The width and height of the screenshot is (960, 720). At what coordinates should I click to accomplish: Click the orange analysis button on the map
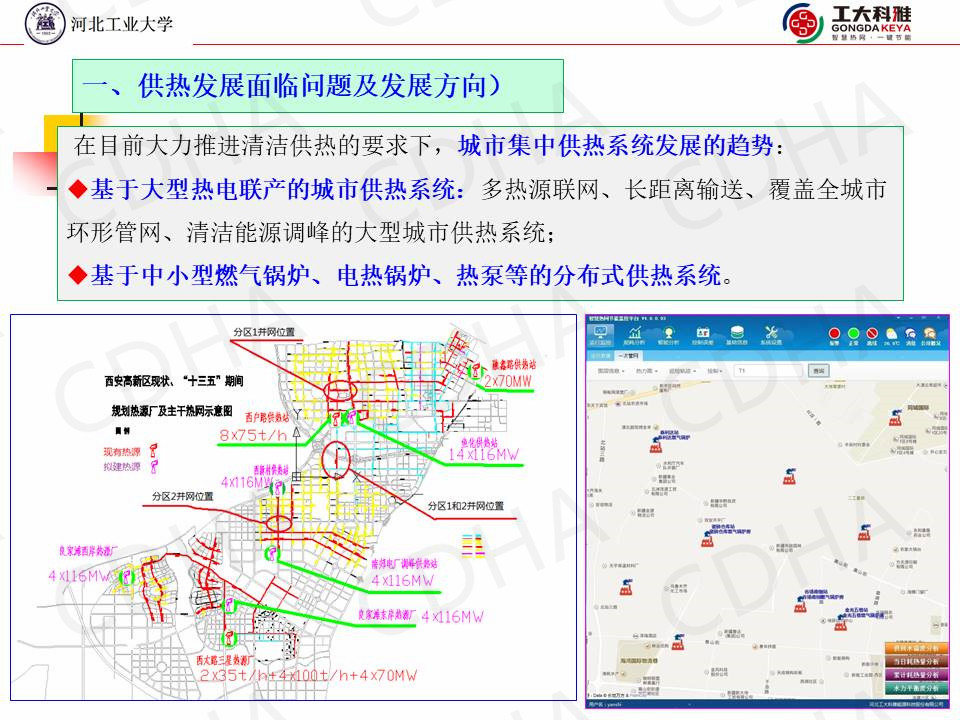pos(914,648)
